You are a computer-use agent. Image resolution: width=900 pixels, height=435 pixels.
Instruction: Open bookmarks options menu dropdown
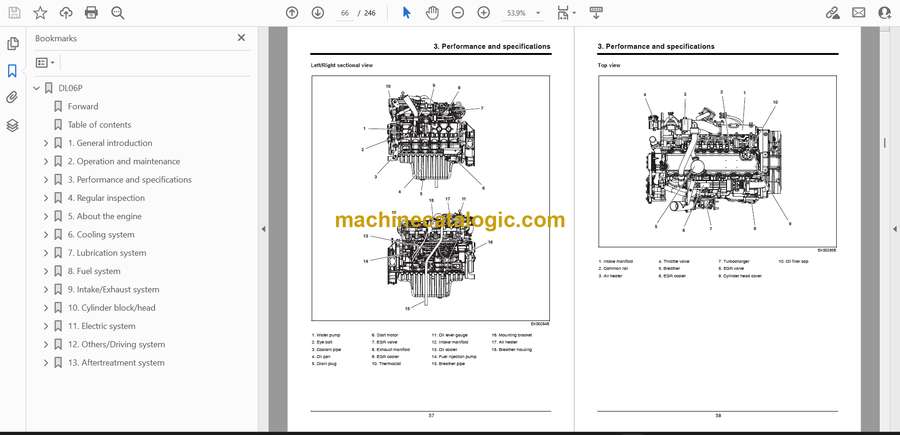[45, 63]
